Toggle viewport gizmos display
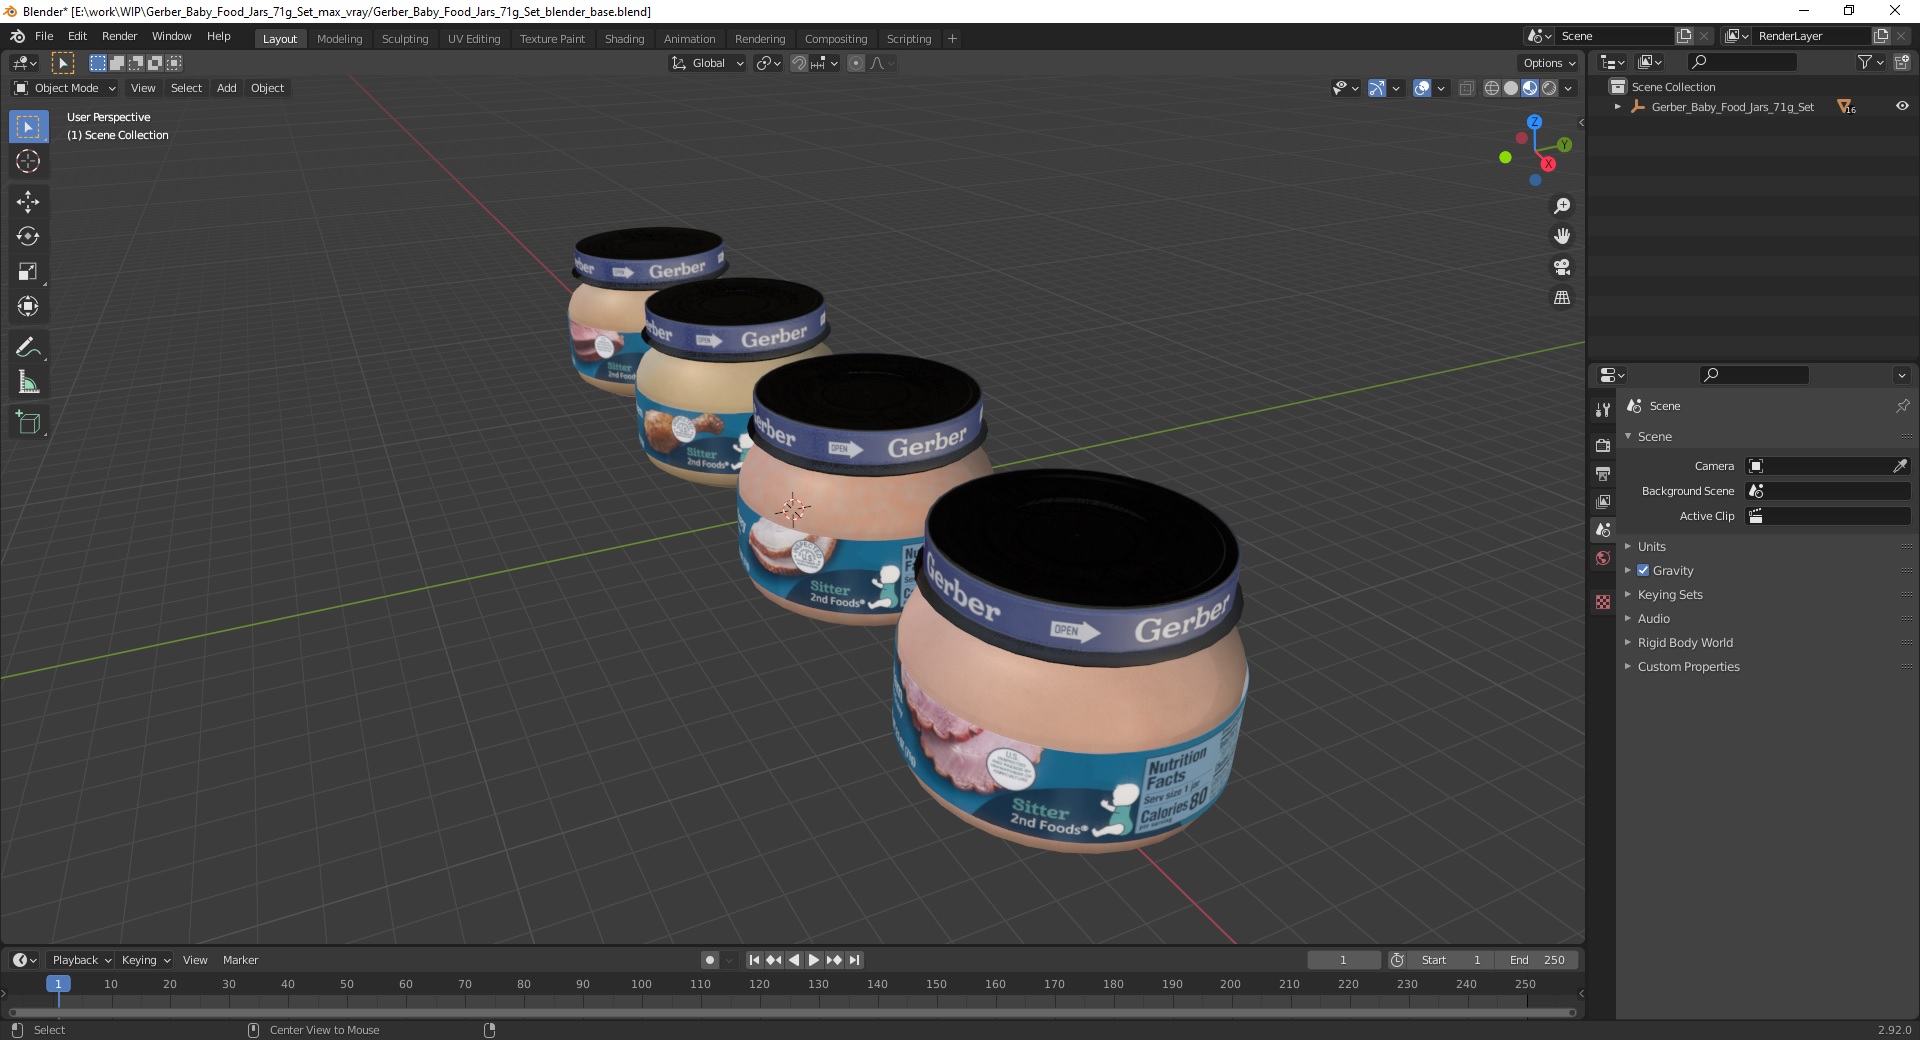 1377,88
